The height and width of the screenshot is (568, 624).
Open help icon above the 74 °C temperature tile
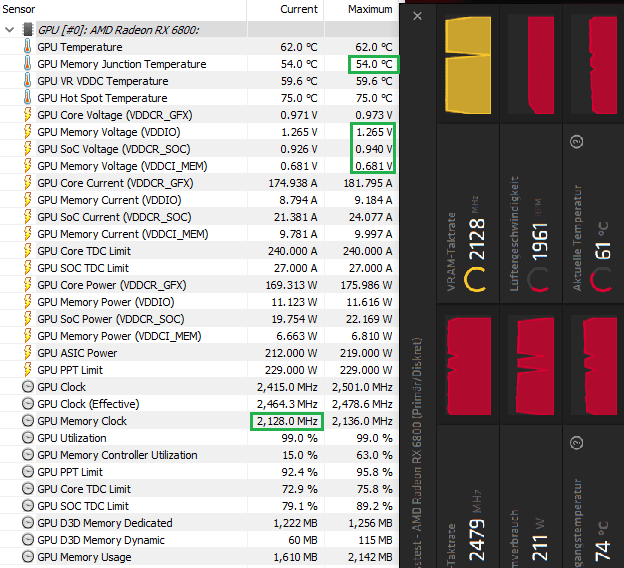pos(577,443)
